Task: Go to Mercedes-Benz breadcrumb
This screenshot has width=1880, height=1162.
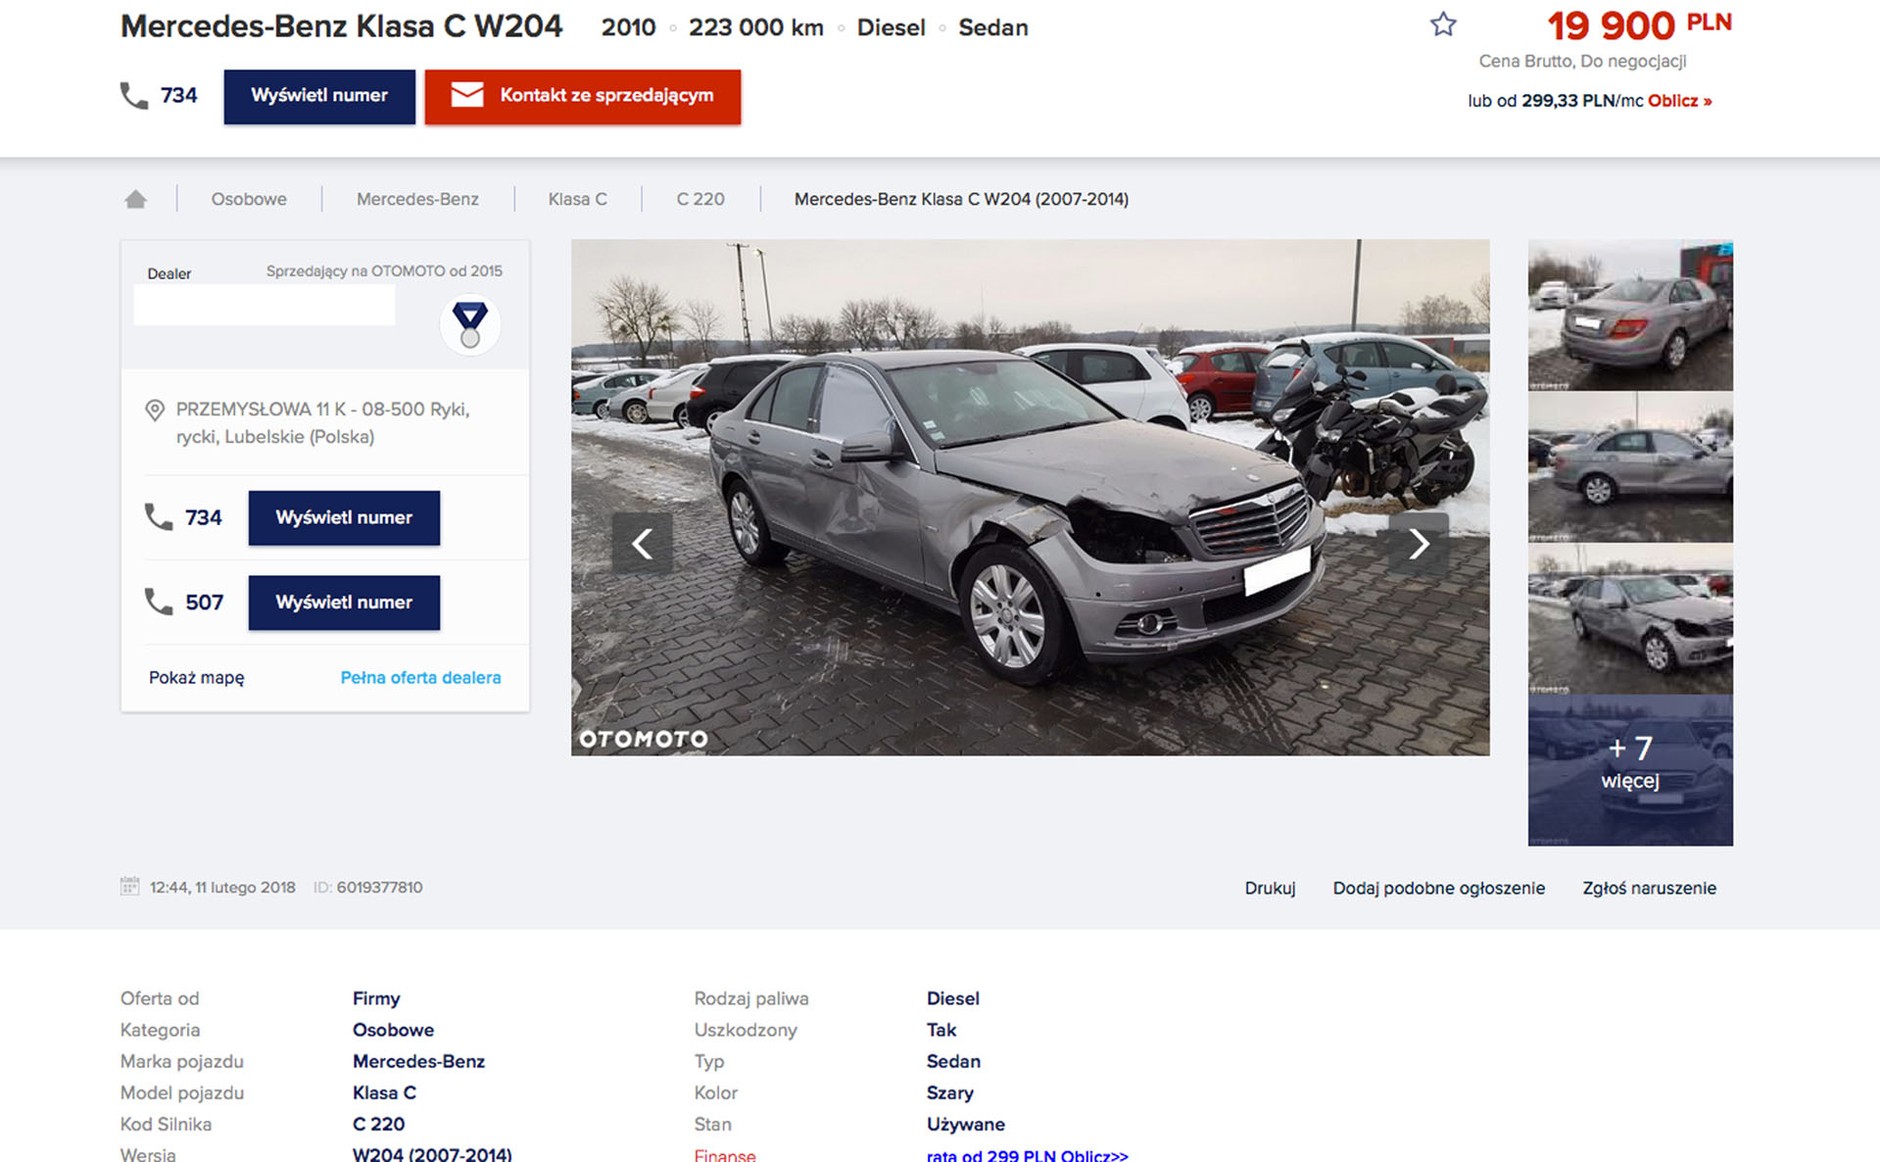Action: coord(417,199)
